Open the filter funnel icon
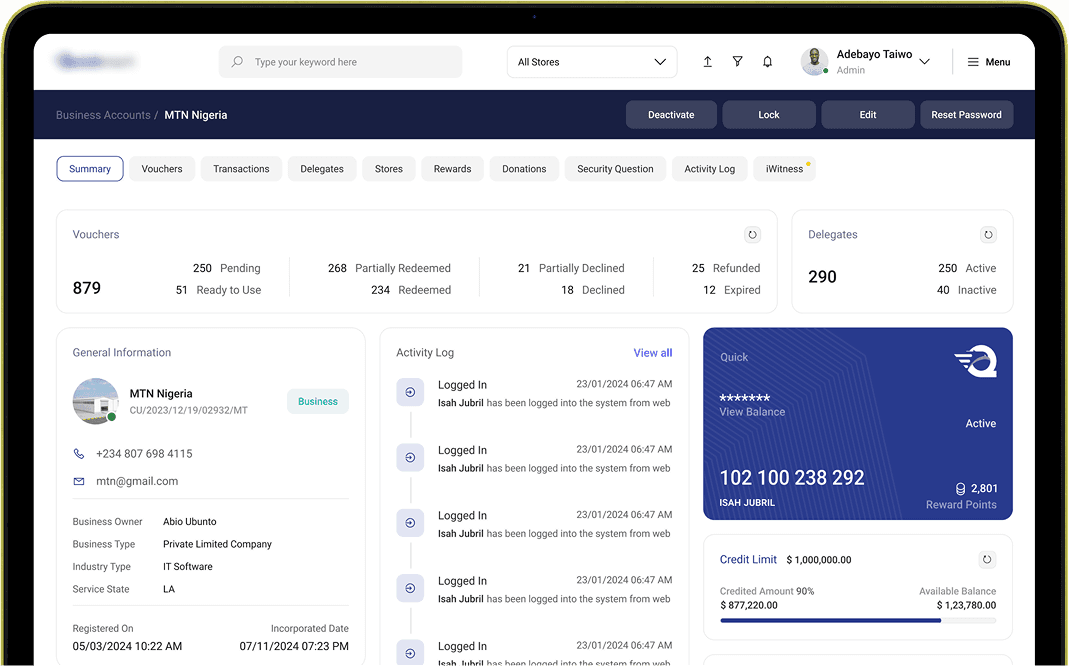This screenshot has width=1069, height=666. point(738,62)
